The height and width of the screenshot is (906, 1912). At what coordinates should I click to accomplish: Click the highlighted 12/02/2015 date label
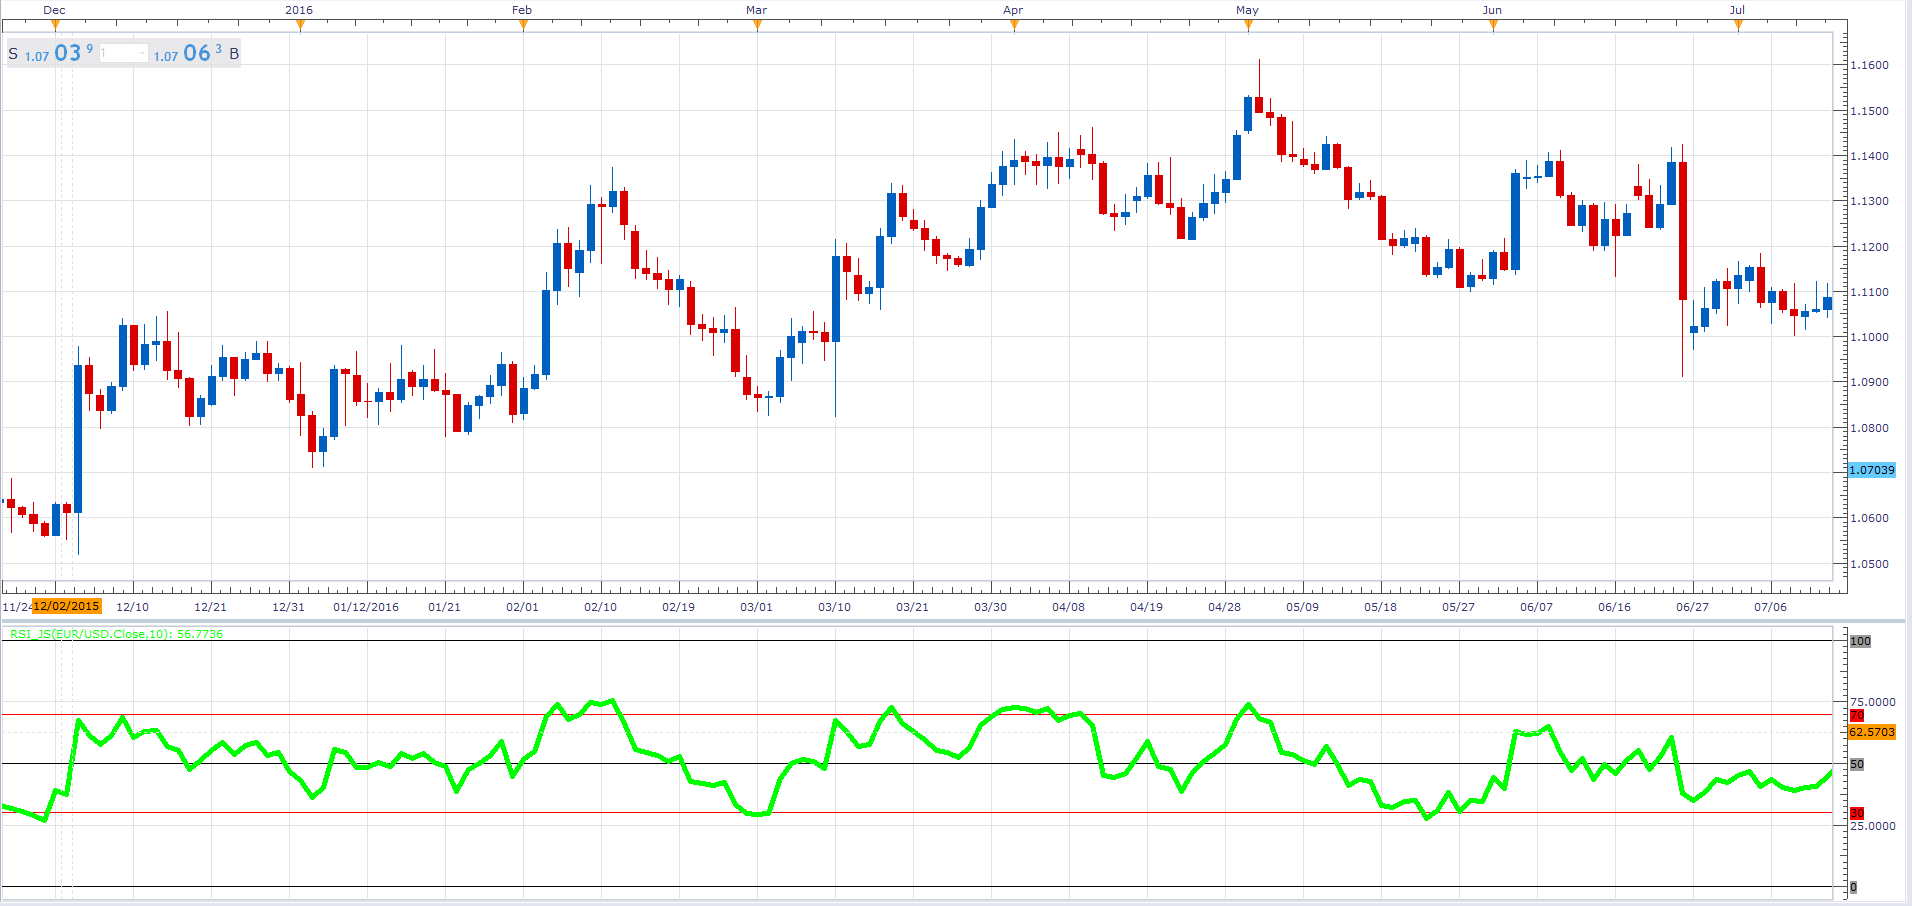click(x=66, y=606)
